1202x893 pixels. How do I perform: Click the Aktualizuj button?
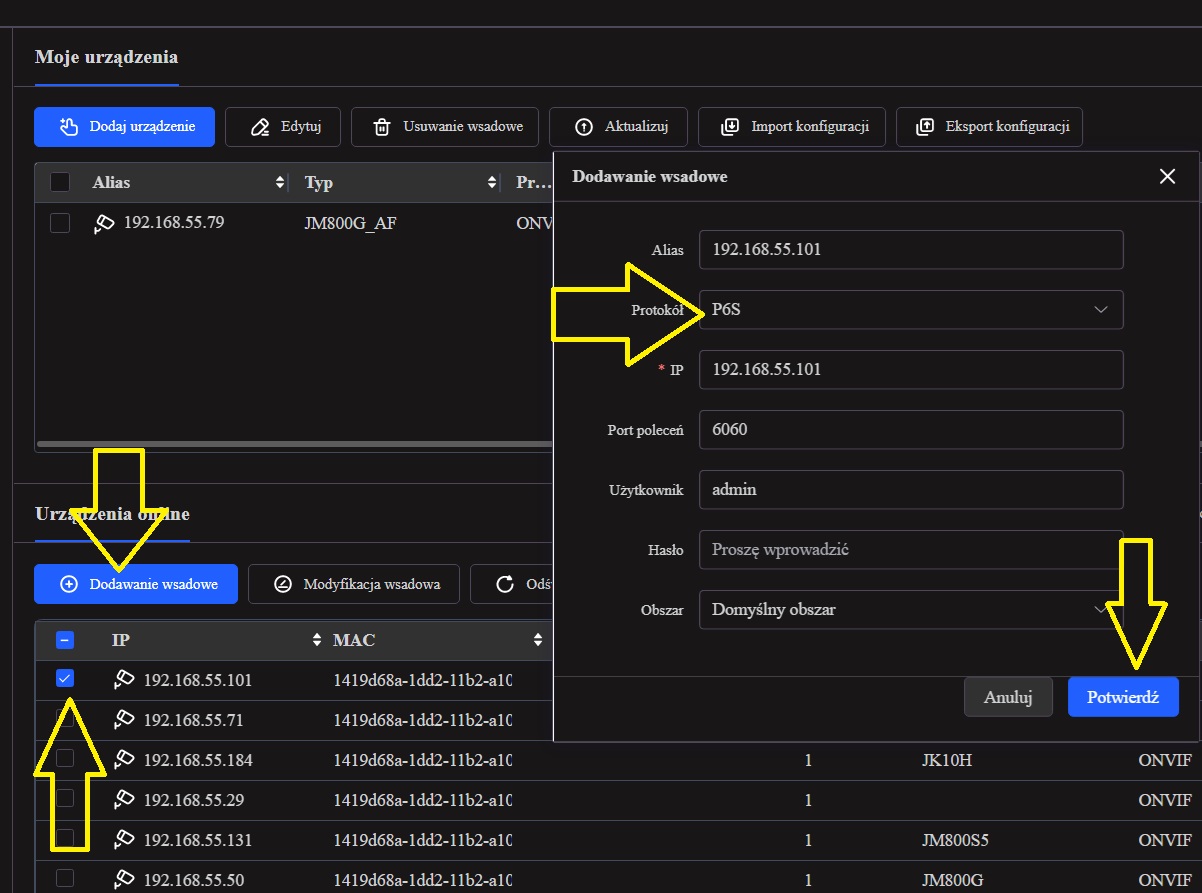click(x=618, y=127)
